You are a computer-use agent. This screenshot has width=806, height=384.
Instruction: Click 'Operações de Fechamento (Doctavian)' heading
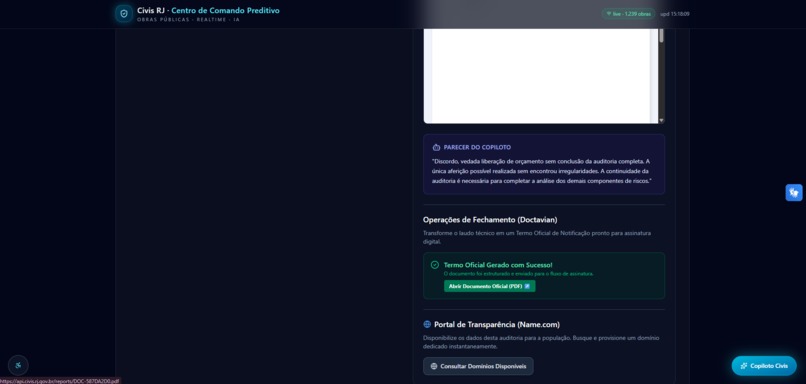(x=490, y=220)
